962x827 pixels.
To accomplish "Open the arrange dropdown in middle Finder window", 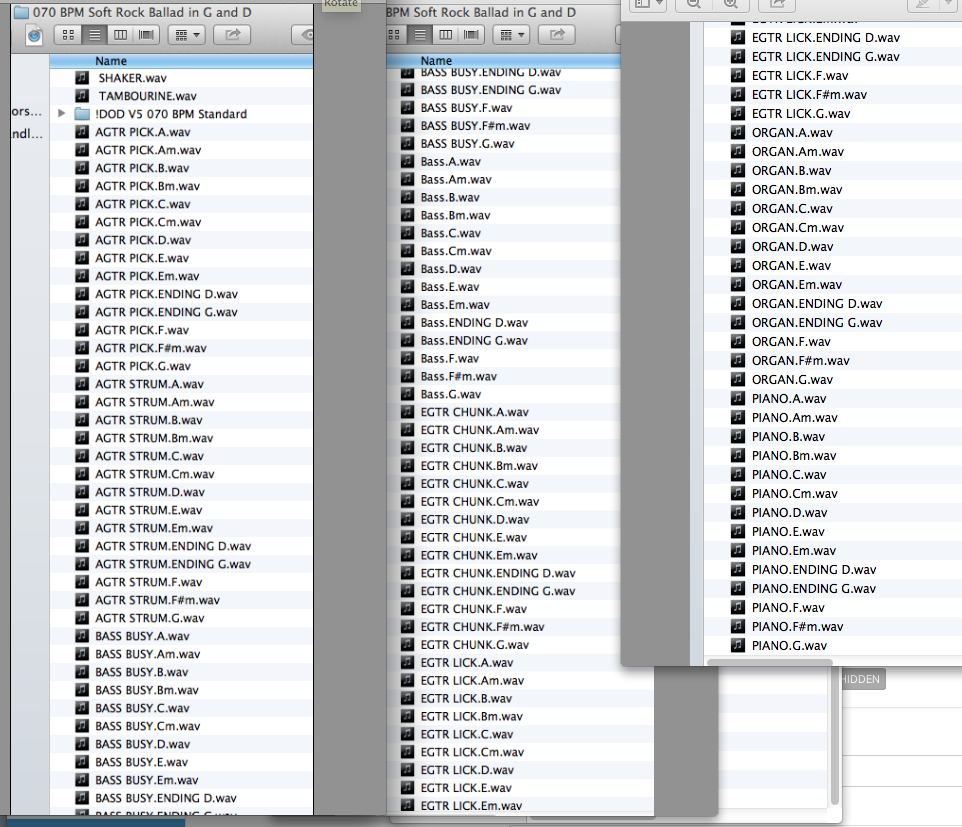I will pyautogui.click(x=510, y=34).
